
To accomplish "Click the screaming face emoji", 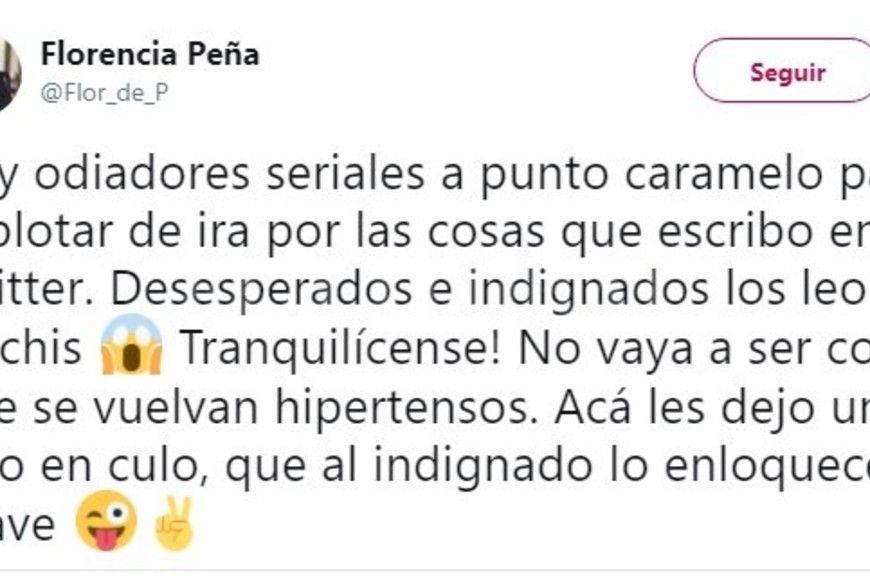I will point(132,345).
